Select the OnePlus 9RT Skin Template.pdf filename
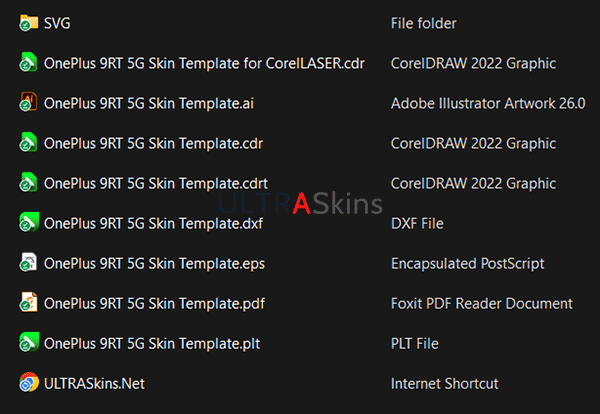Screen dimensions: 600x414 point(154,303)
